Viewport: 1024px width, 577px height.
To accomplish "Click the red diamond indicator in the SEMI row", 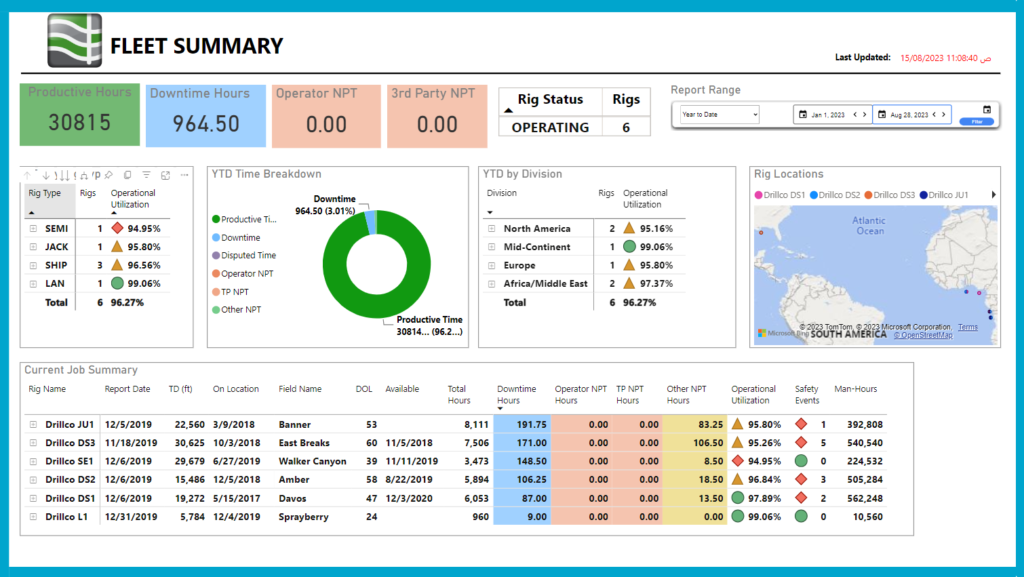I will (117, 228).
